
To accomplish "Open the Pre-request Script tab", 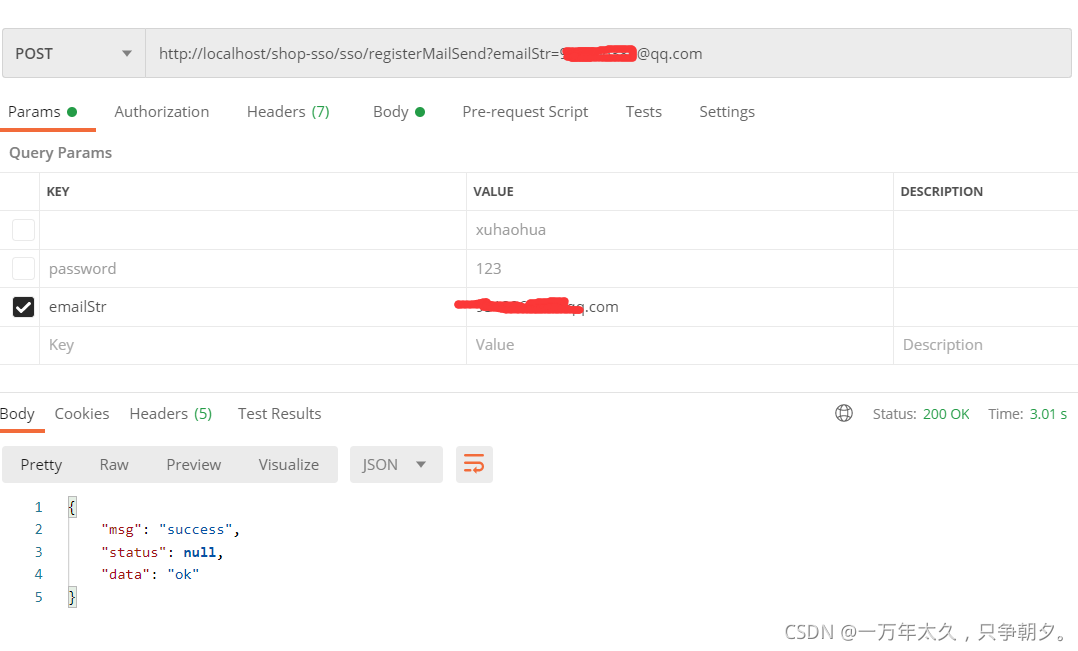I will tap(525, 112).
